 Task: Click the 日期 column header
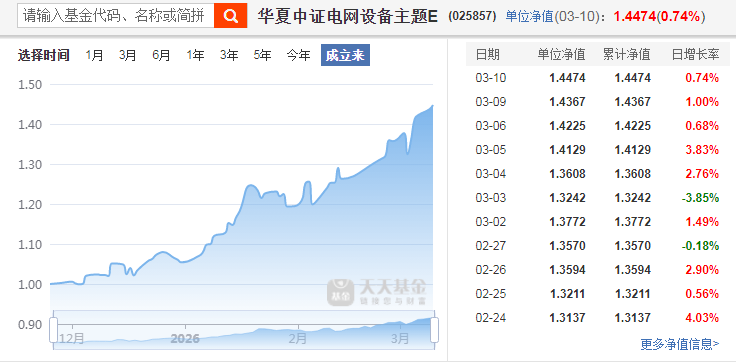(488, 54)
